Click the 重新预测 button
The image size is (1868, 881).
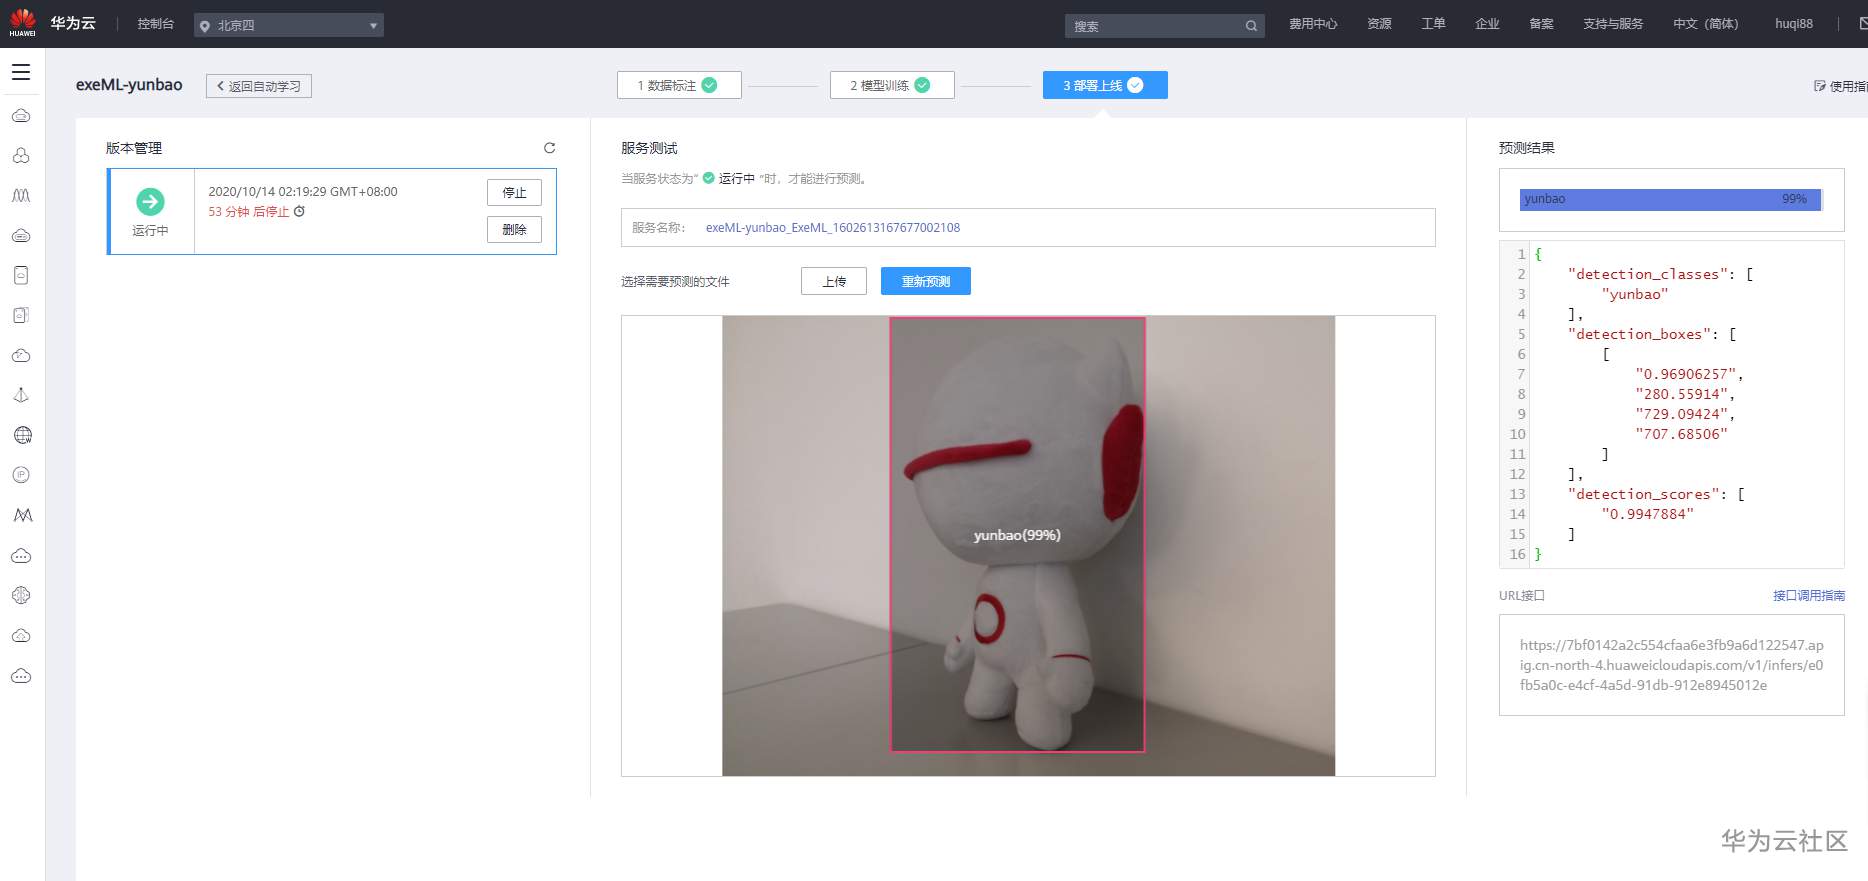click(x=926, y=282)
